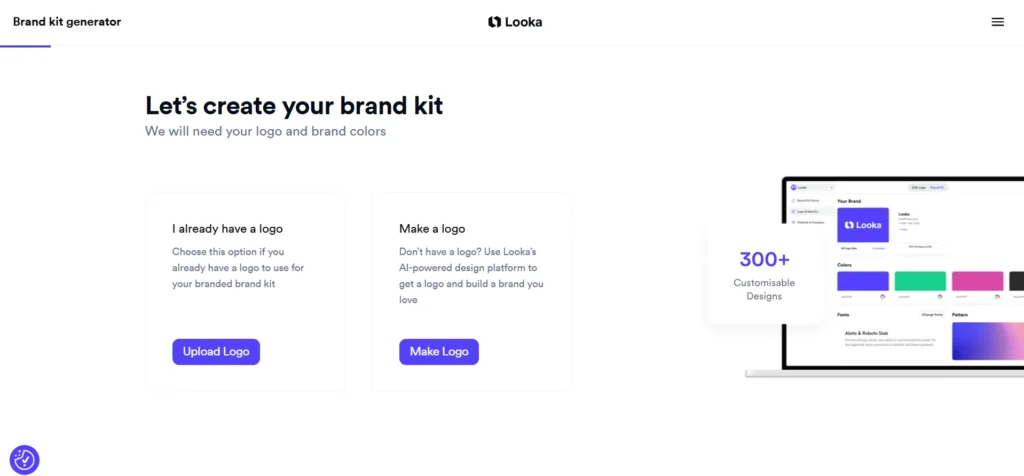
Task: Open Brand Kit Home in preview sidebar
Action: (x=808, y=201)
